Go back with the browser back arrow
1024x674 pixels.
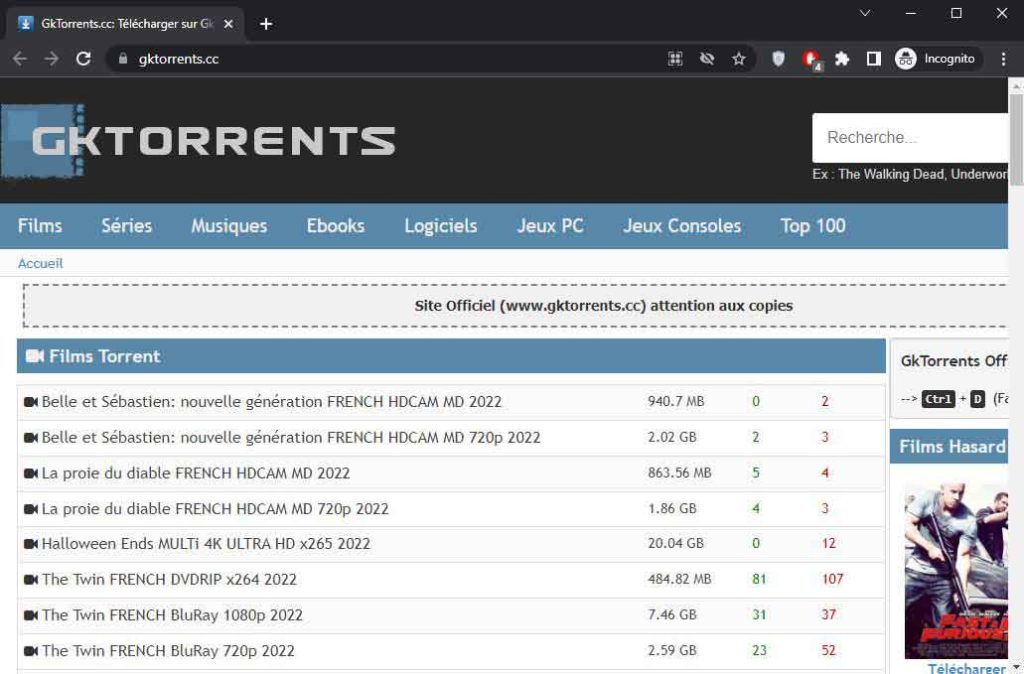(20, 59)
